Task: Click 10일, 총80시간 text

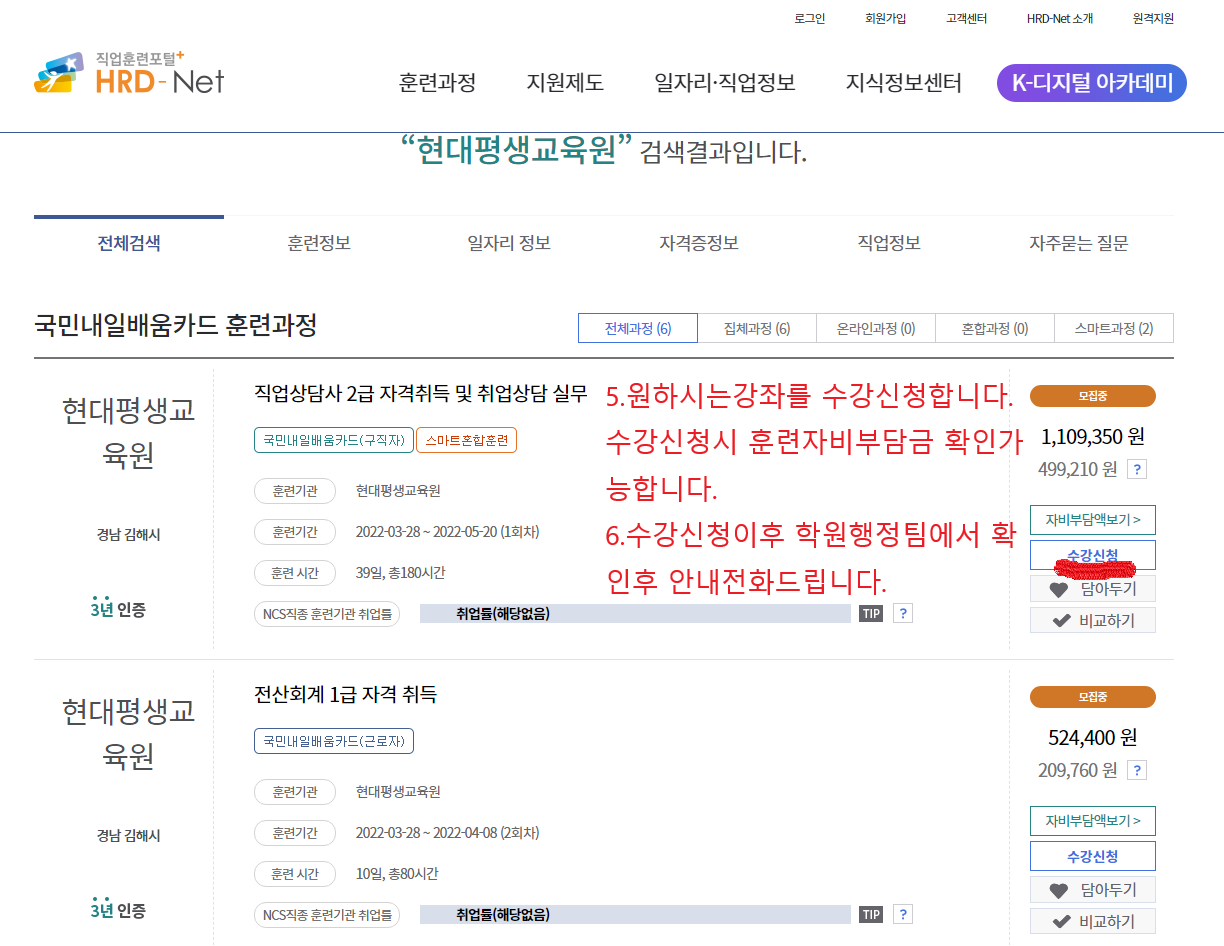Action: click(x=397, y=874)
